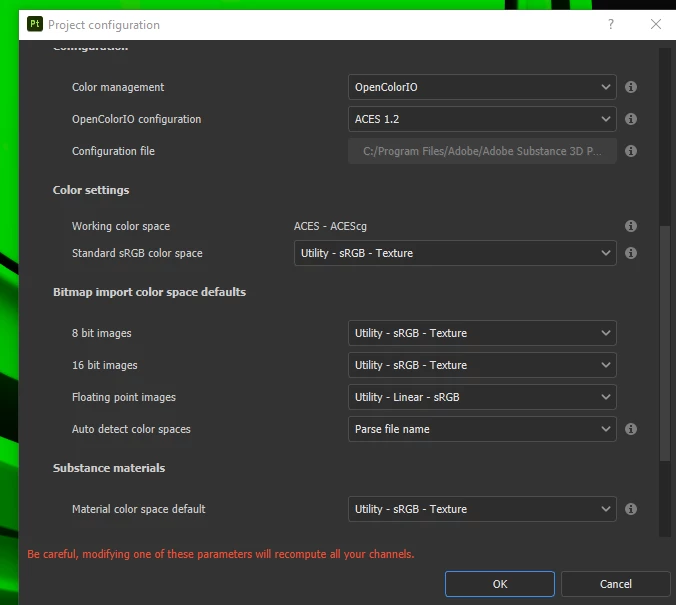Click the Bitmap import color space defaults heading
The image size is (676, 605).
click(150, 292)
